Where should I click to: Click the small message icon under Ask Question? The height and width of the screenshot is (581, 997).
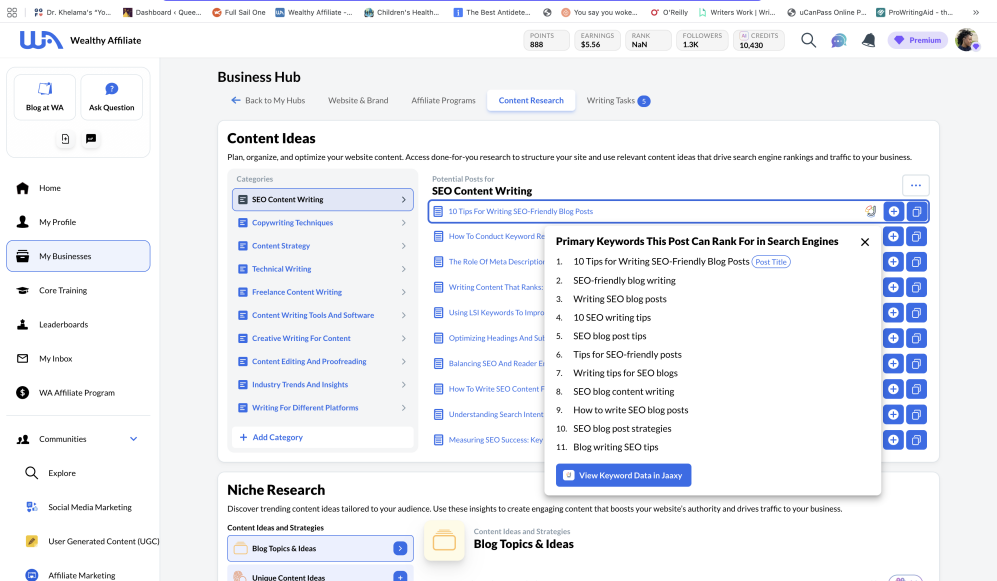[x=91, y=139]
